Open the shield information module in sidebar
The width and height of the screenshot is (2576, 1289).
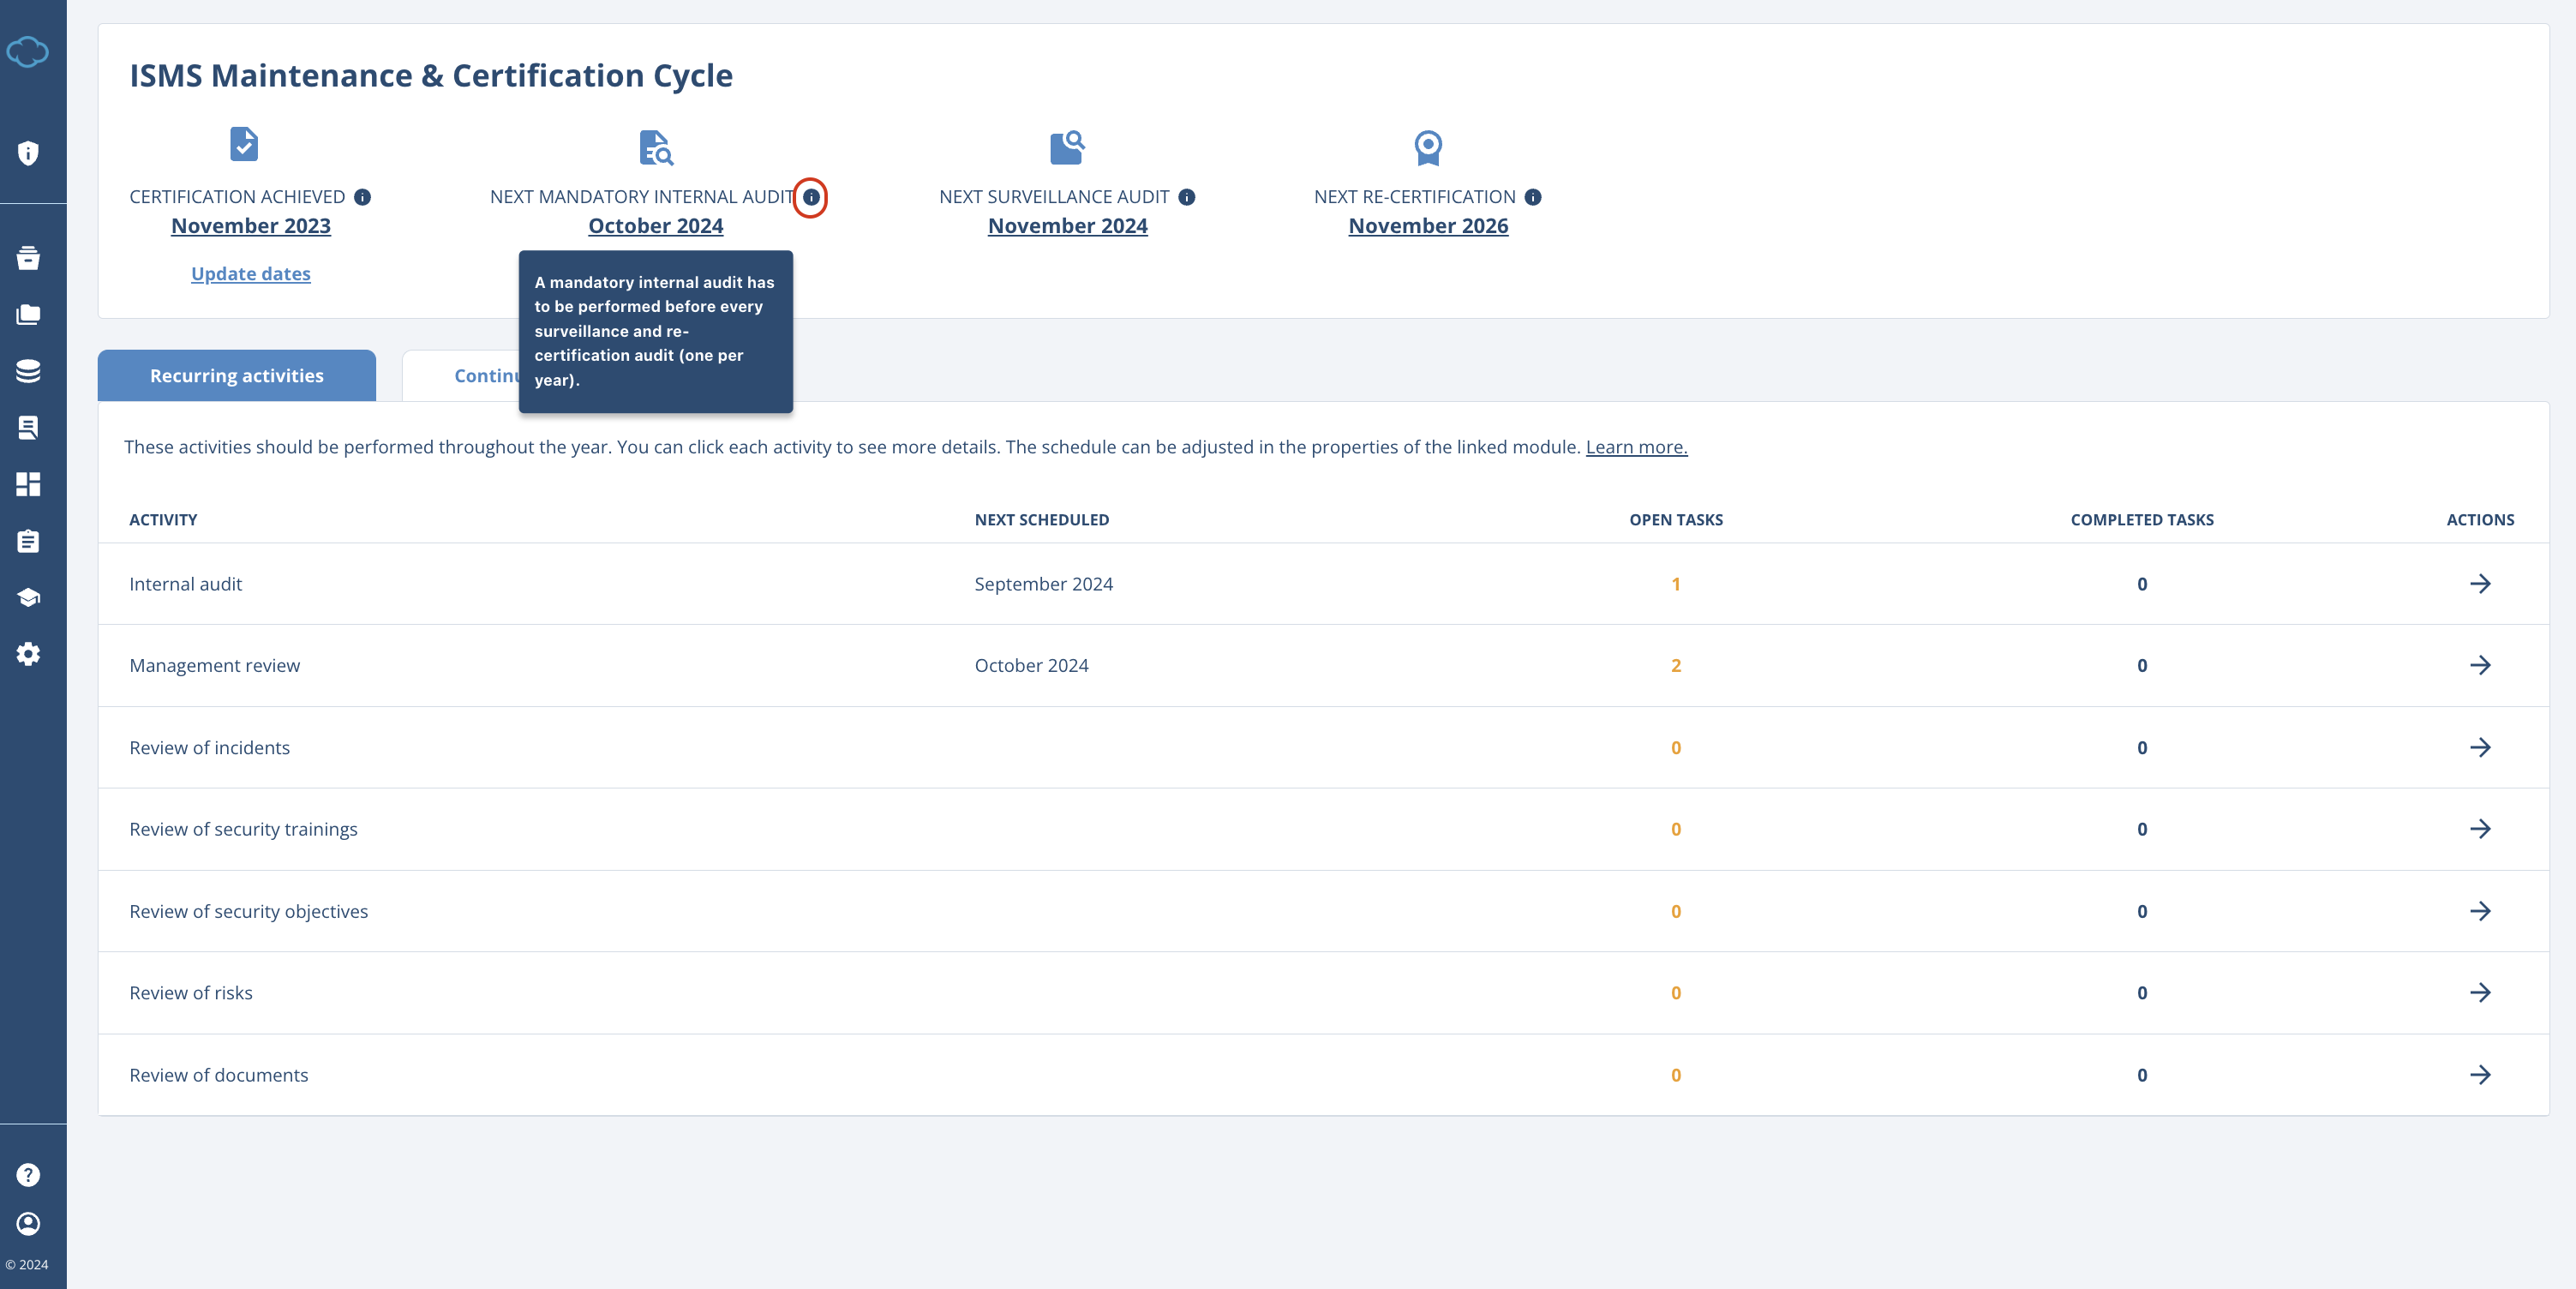29,153
